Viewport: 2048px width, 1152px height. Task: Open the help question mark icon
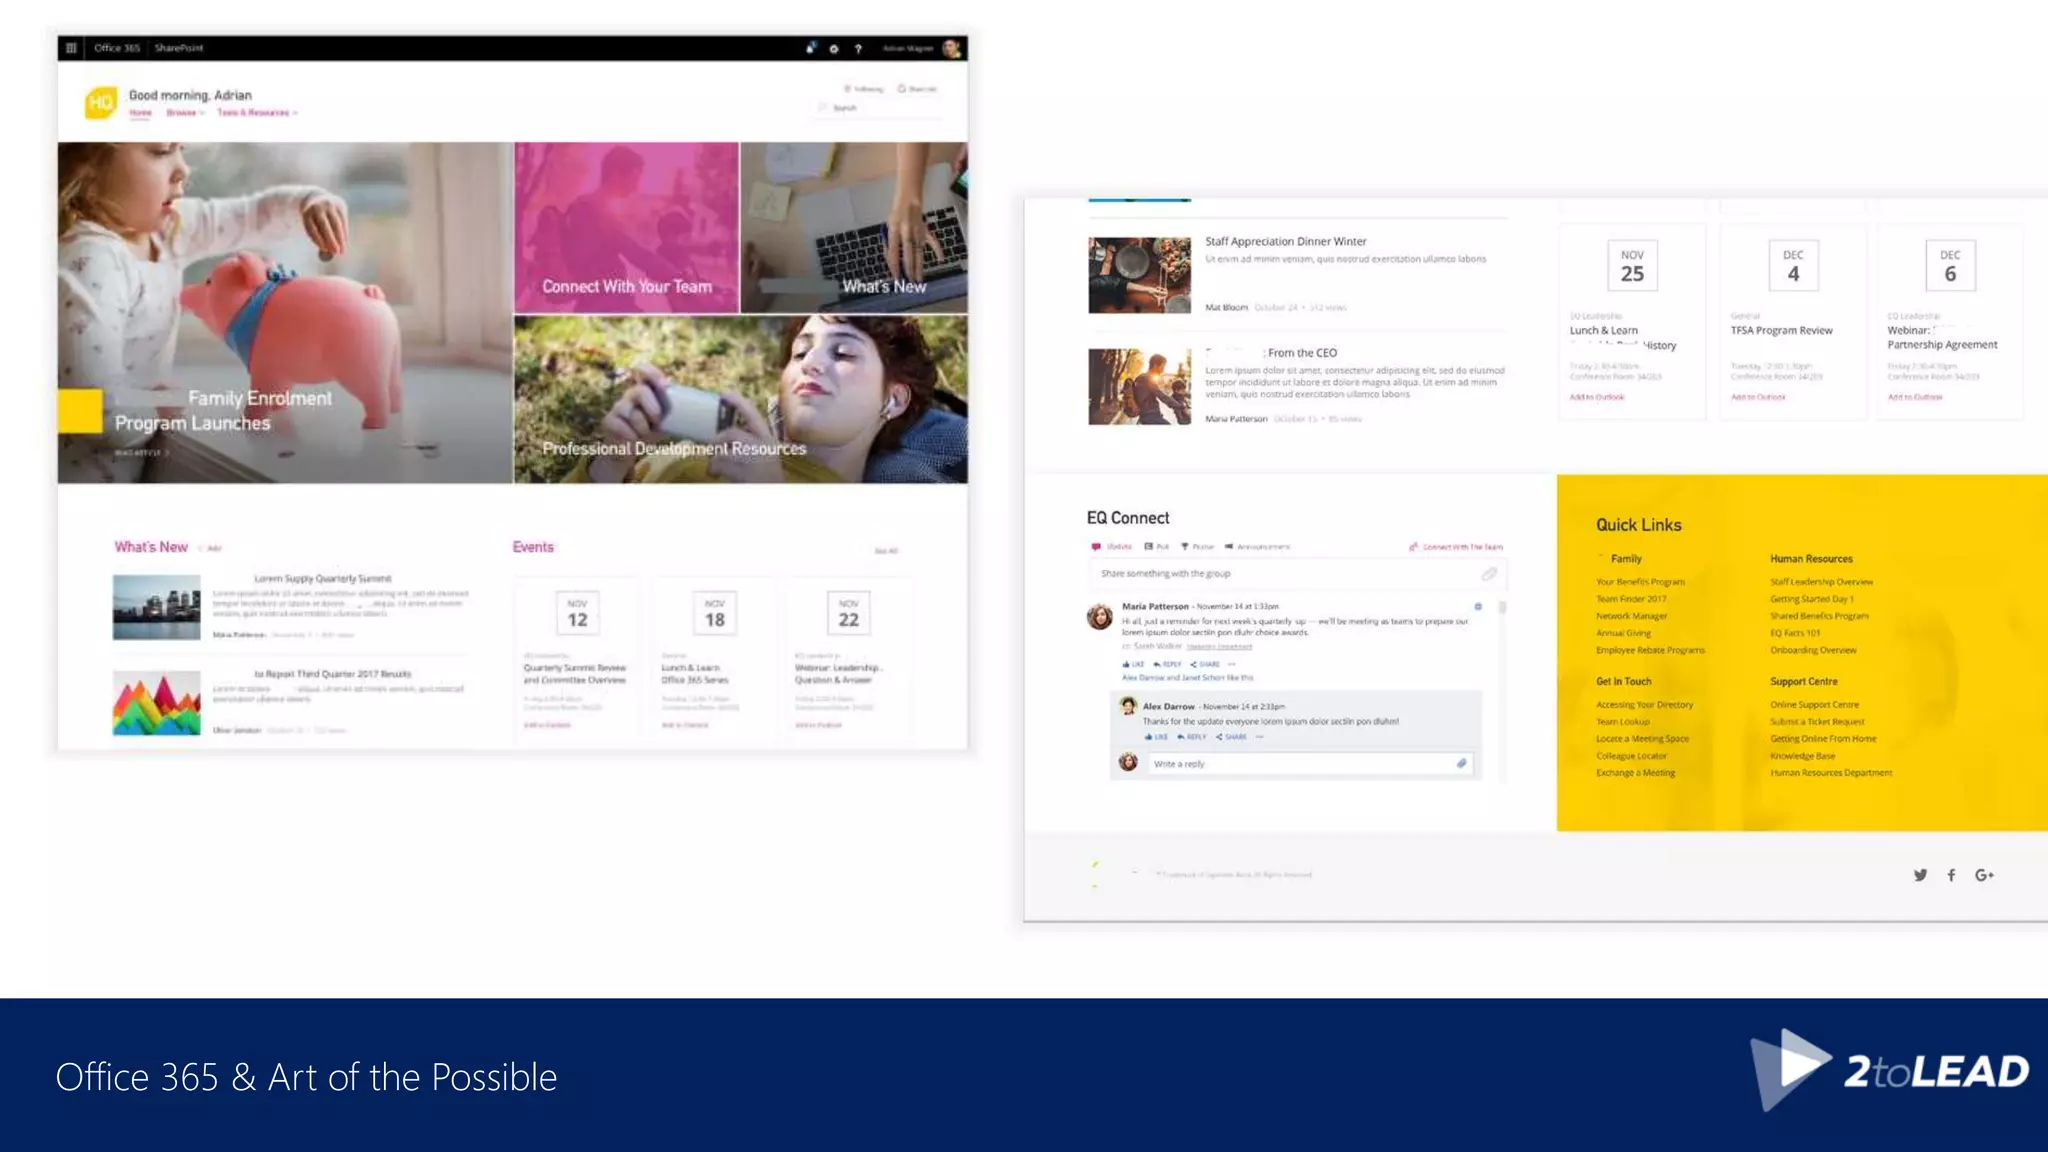click(858, 48)
